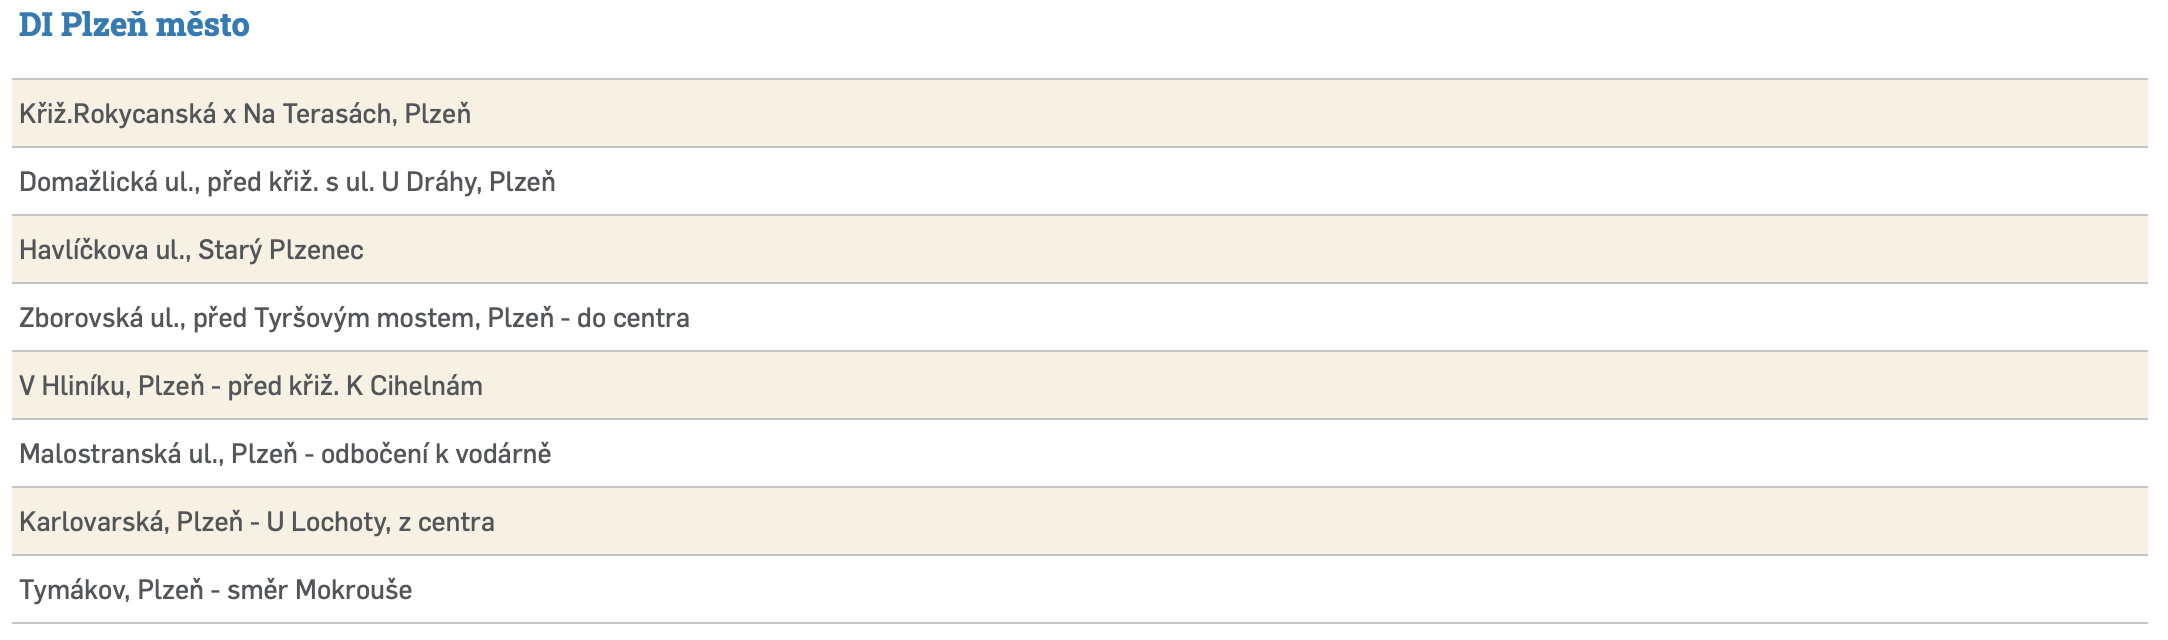
Task: Click the text 'K Cihelnám'
Action: [414, 386]
